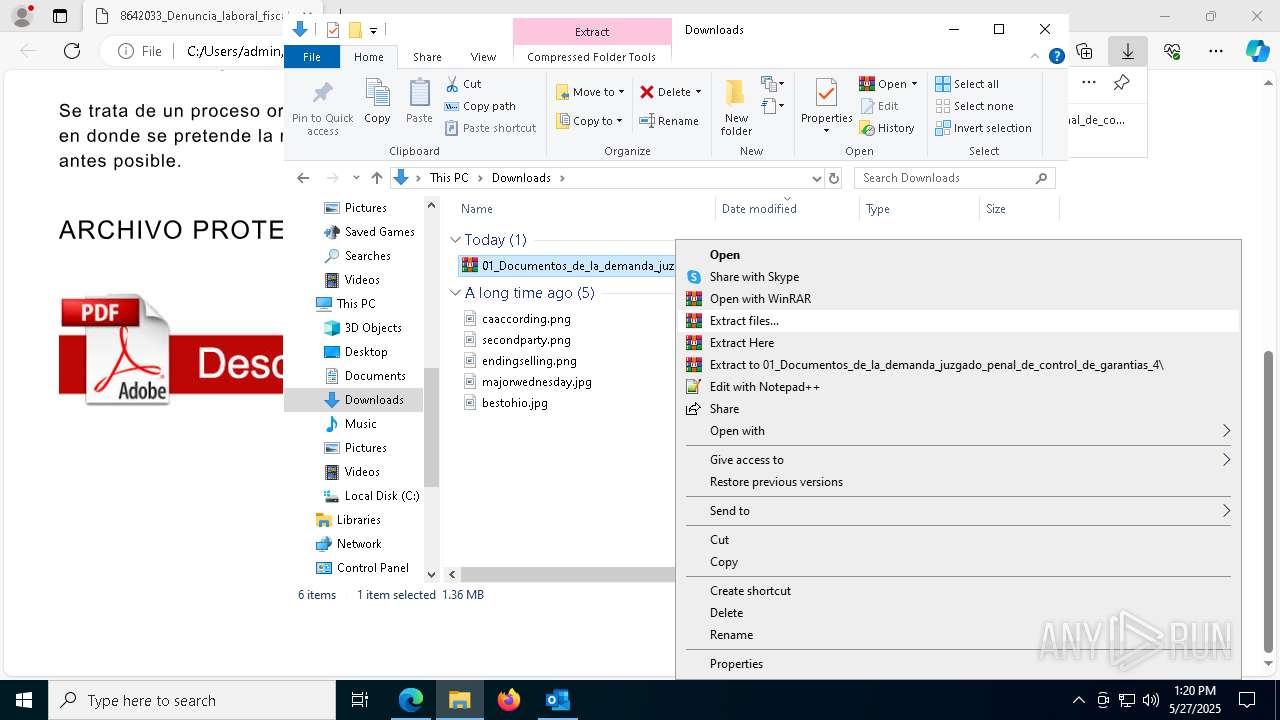Select Open with WinRAR
The width and height of the screenshot is (1280, 720).
click(x=959, y=299)
